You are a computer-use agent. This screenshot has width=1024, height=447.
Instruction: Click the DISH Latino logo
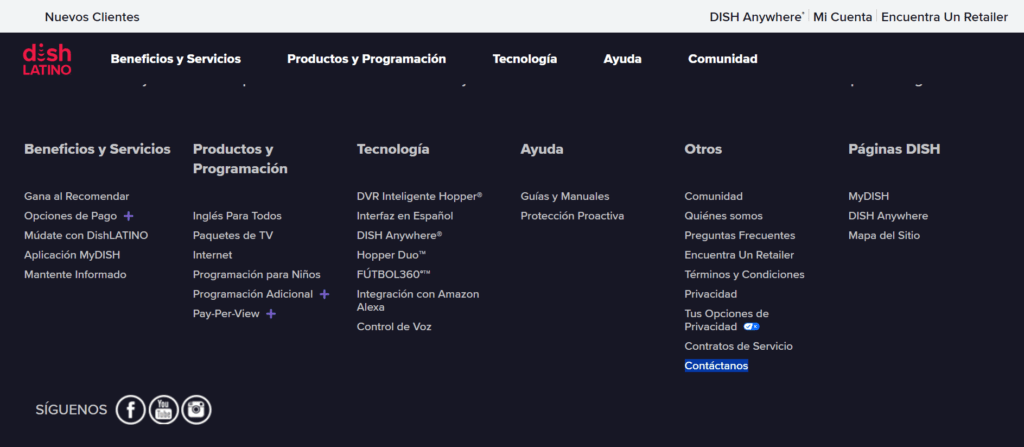[x=46, y=59]
